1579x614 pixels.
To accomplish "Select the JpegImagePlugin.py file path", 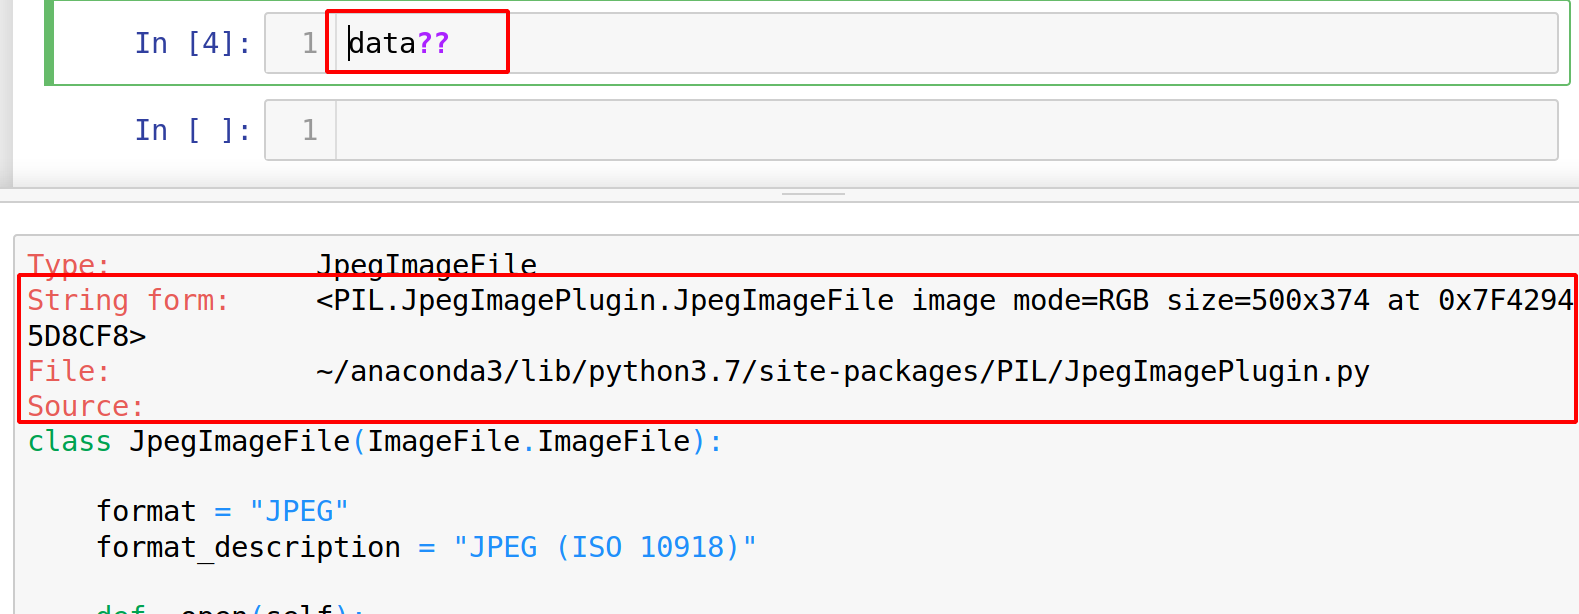I will point(840,370).
